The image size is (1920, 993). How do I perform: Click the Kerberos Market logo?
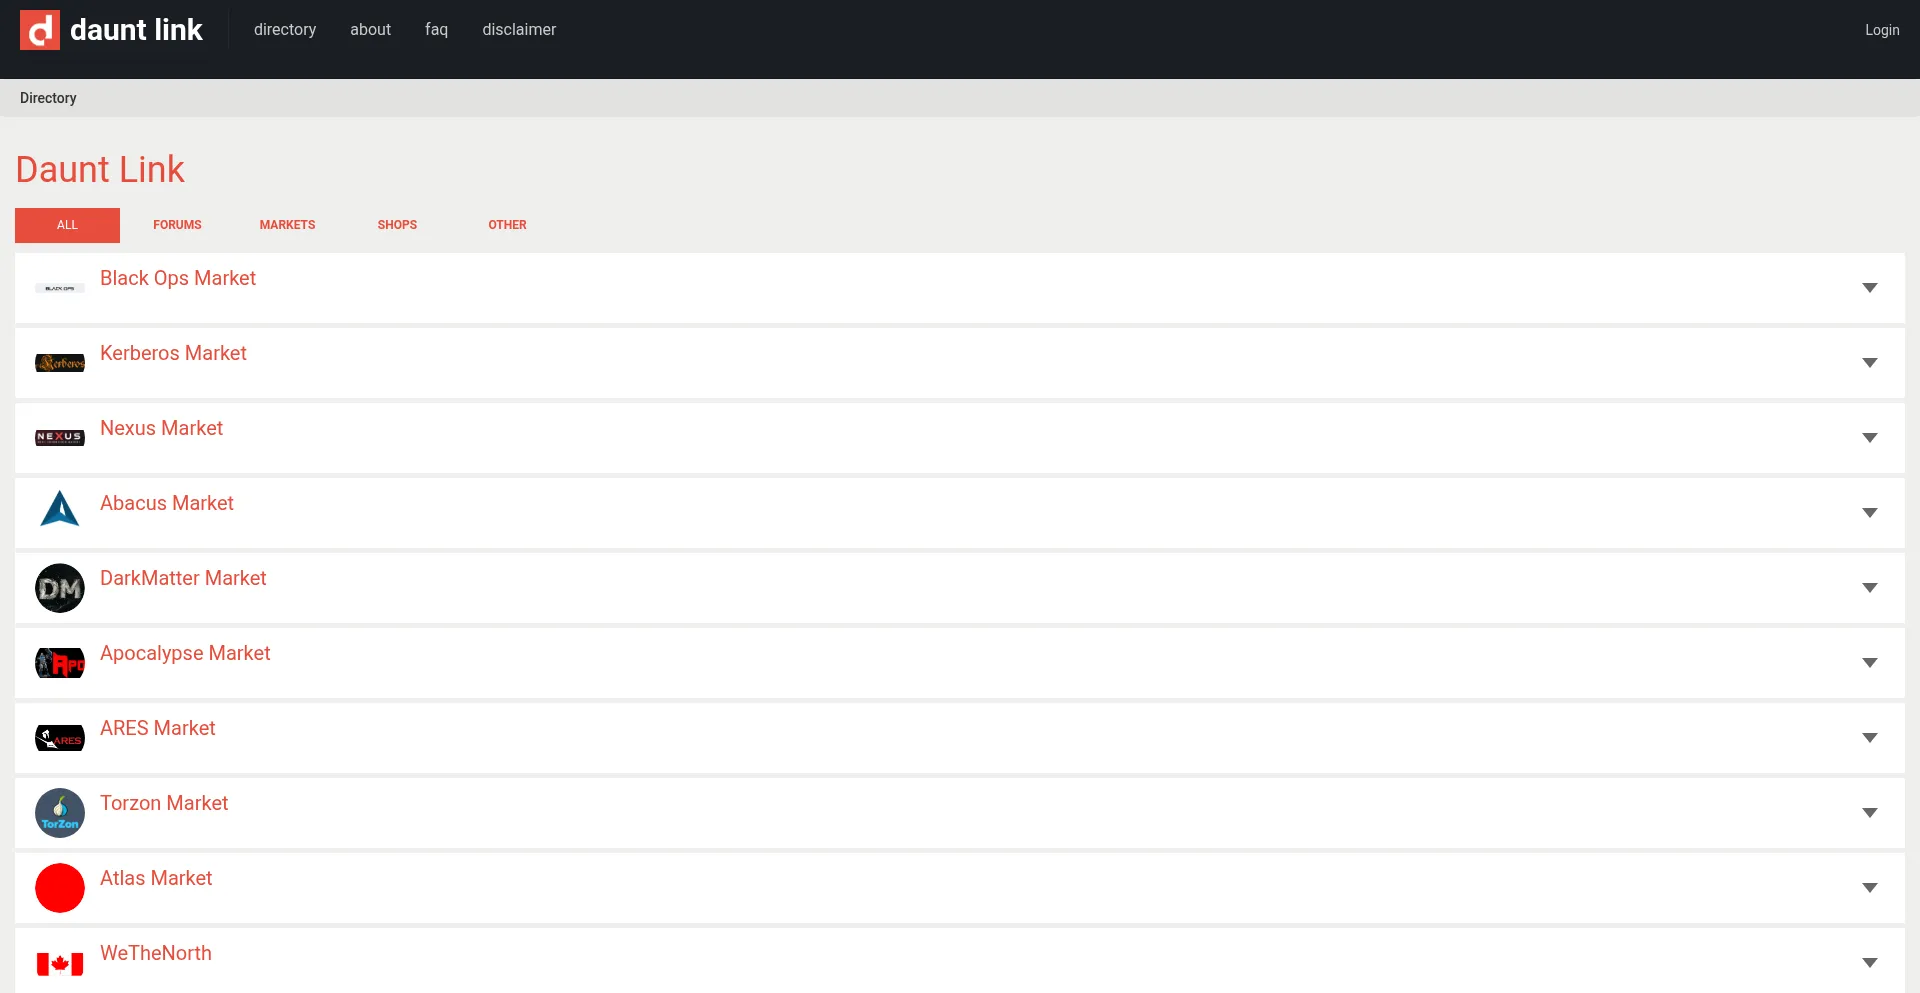pyautogui.click(x=60, y=363)
